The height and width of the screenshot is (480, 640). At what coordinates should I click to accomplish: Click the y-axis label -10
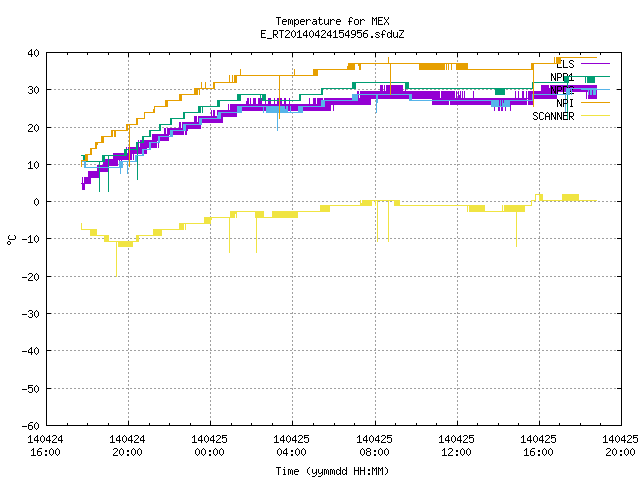(31, 239)
